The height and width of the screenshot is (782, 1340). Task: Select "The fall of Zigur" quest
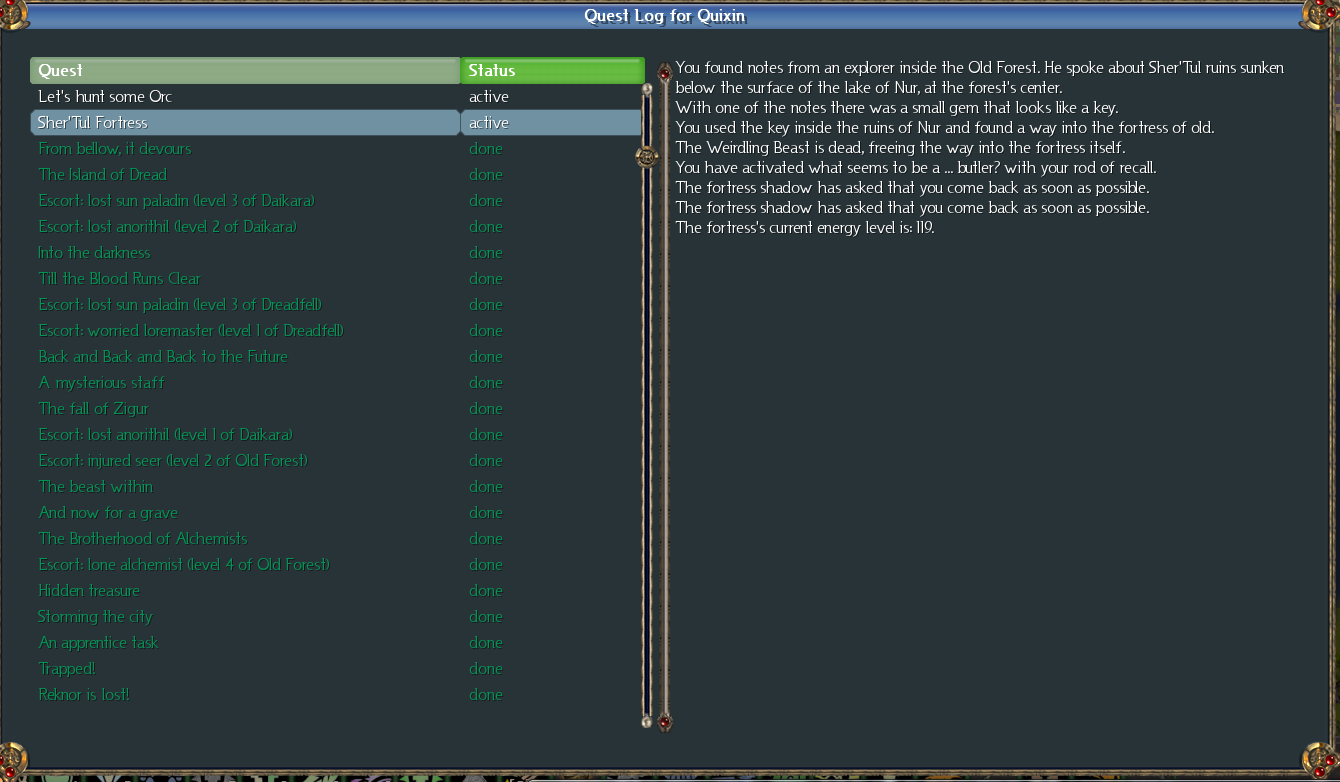pyautogui.click(x=245, y=409)
